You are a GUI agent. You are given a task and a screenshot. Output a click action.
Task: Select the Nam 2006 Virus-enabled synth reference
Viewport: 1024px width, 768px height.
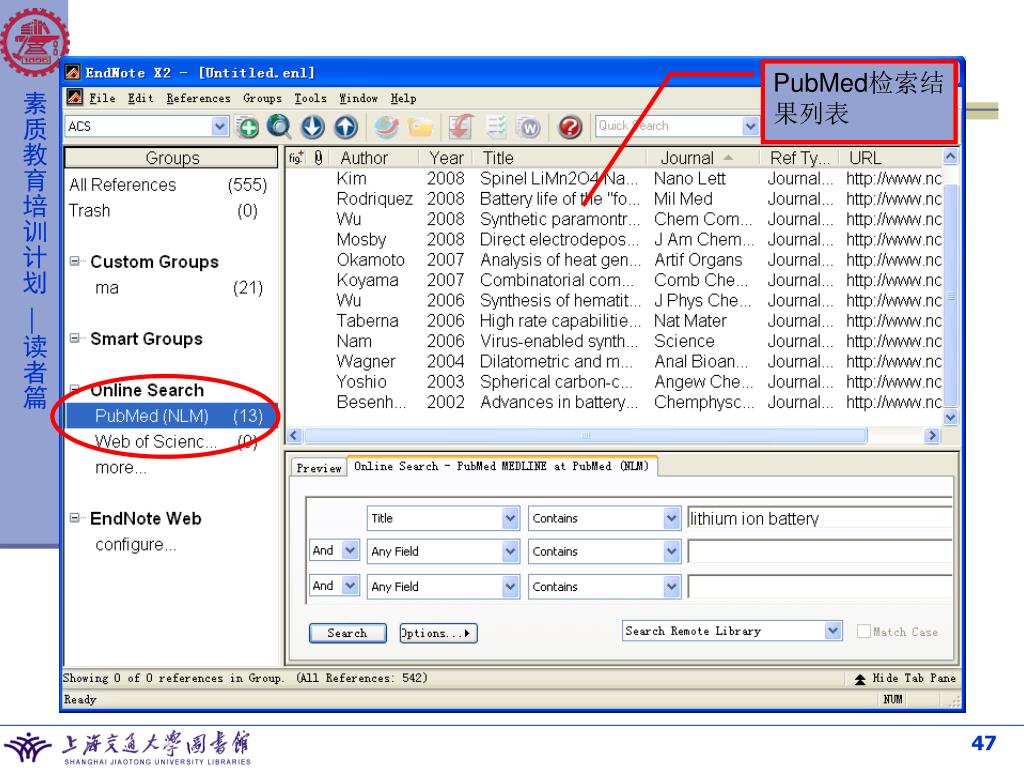[614, 341]
